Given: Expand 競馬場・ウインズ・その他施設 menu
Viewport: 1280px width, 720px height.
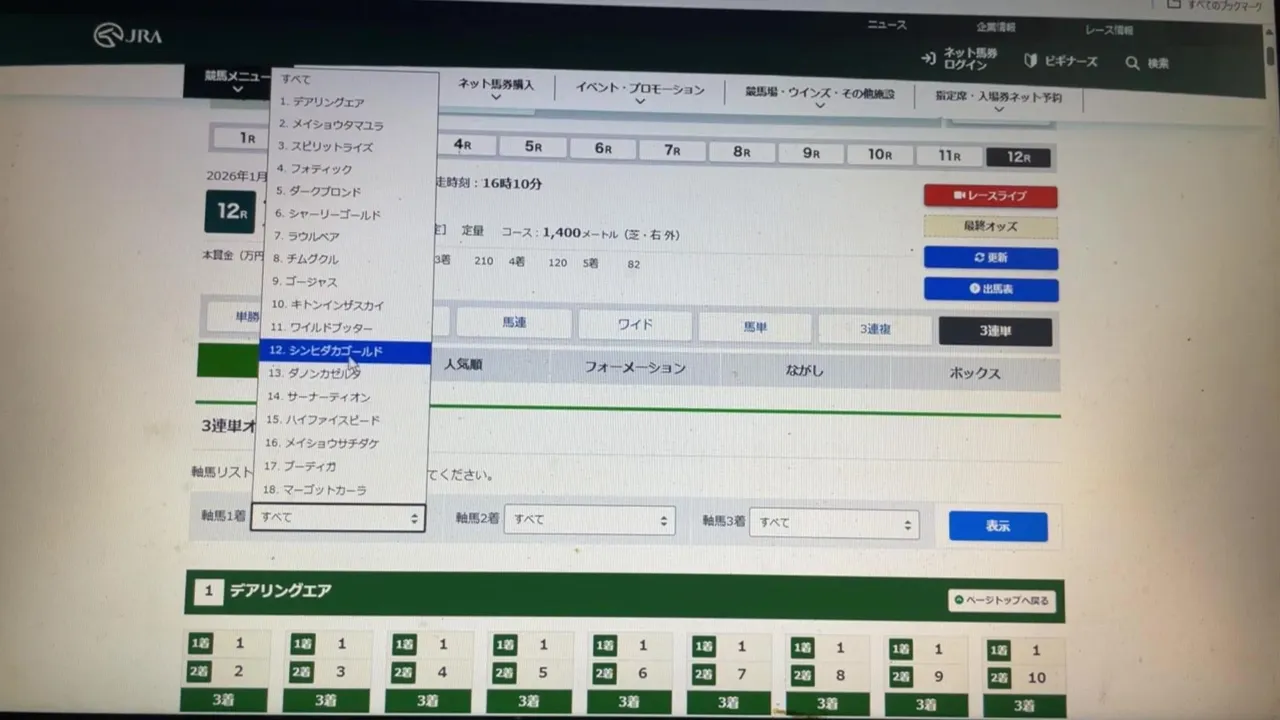Looking at the screenshot, I should pos(819,96).
